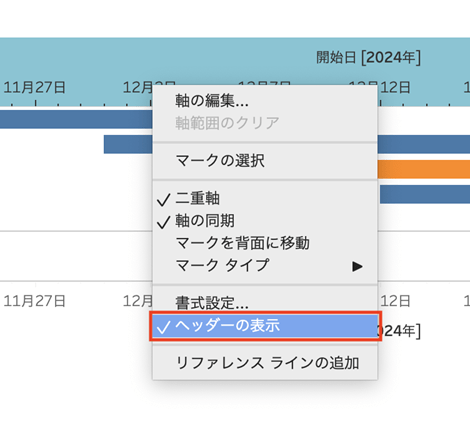470x426 pixels.
Task: Click the second-row blue bar left of menu
Action: point(128,144)
